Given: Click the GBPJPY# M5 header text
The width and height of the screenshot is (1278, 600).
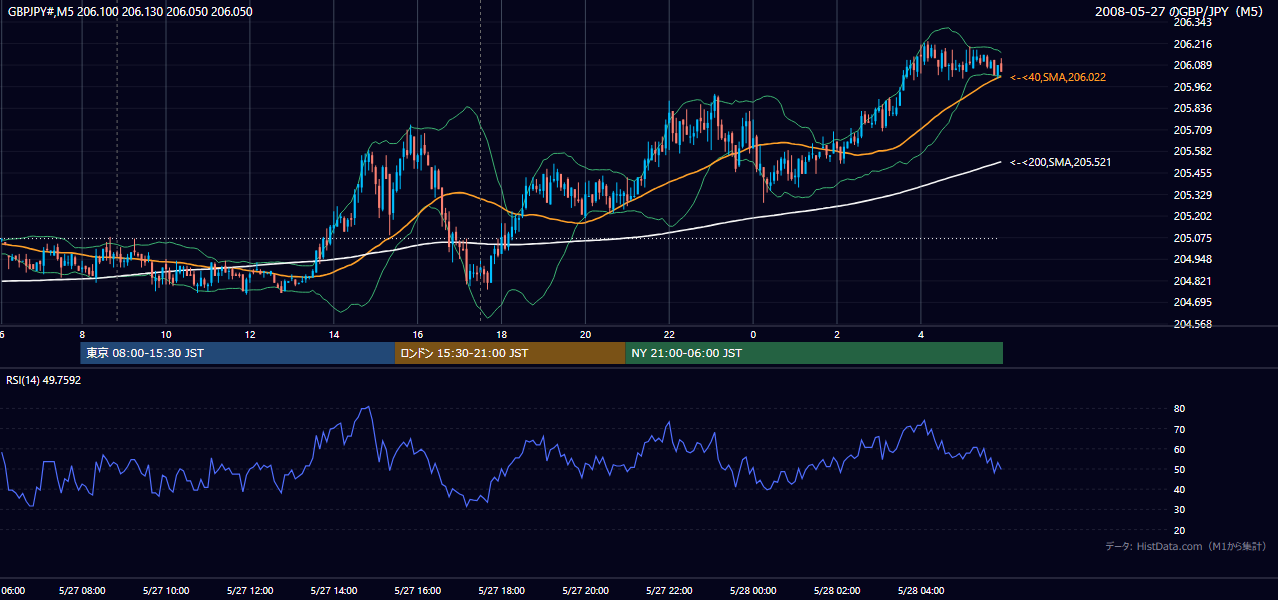Looking at the screenshot, I should 128,11.
